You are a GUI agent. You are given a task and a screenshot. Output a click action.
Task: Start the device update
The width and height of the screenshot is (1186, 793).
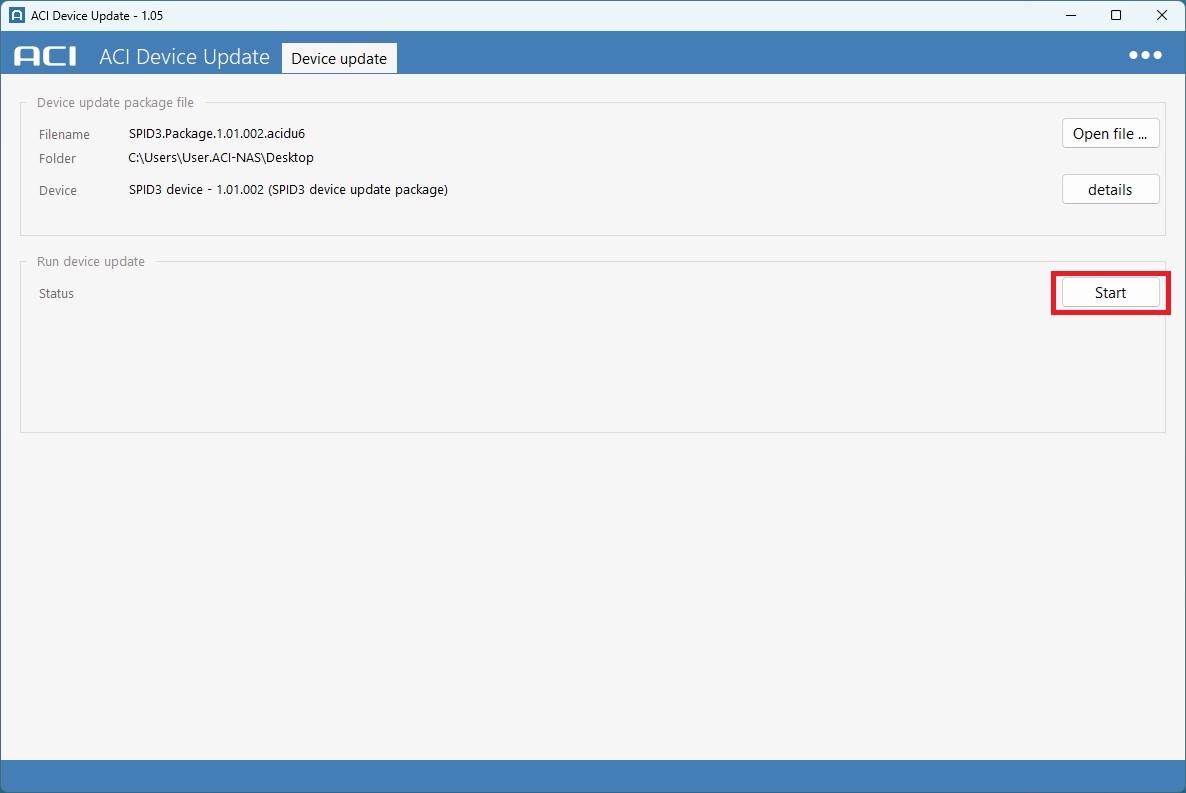[x=1110, y=293]
